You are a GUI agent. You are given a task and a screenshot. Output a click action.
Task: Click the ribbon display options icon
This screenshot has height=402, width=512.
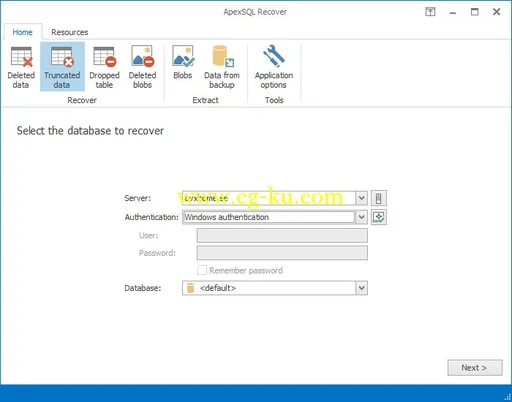coord(430,12)
